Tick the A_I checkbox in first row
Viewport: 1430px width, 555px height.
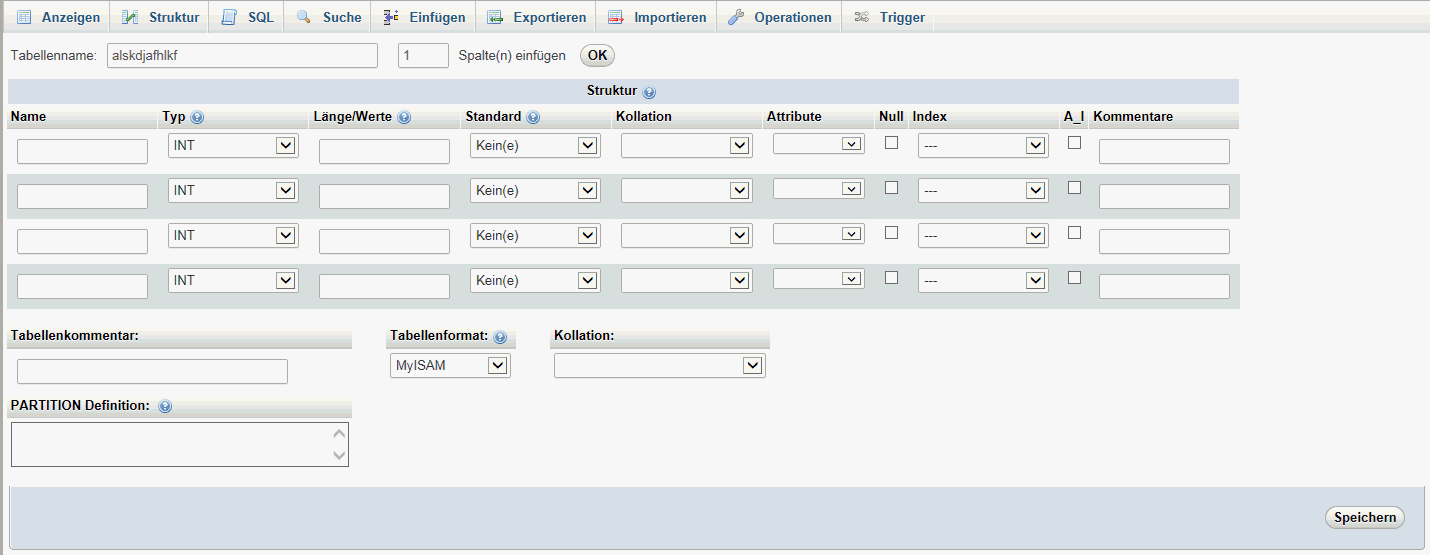(x=1075, y=142)
